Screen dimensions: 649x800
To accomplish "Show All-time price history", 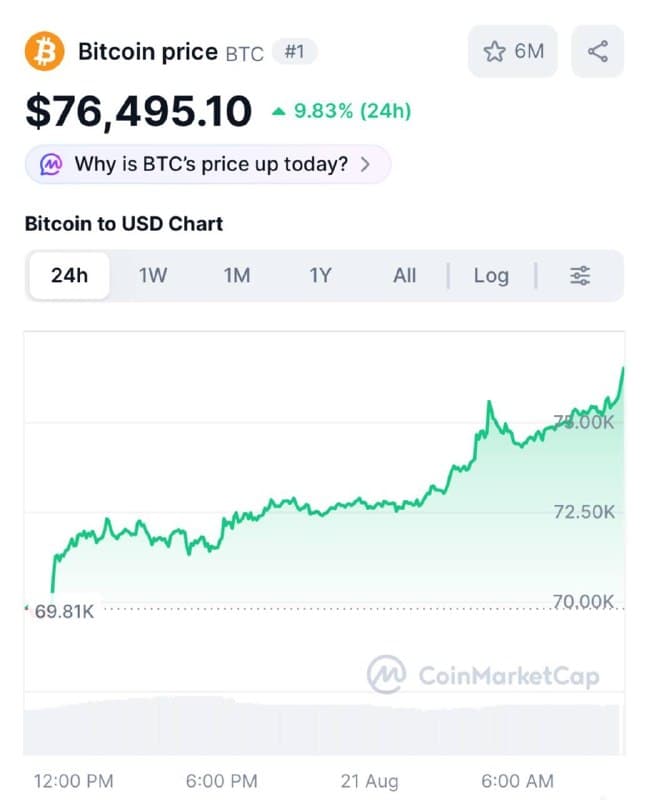I will click(x=404, y=276).
